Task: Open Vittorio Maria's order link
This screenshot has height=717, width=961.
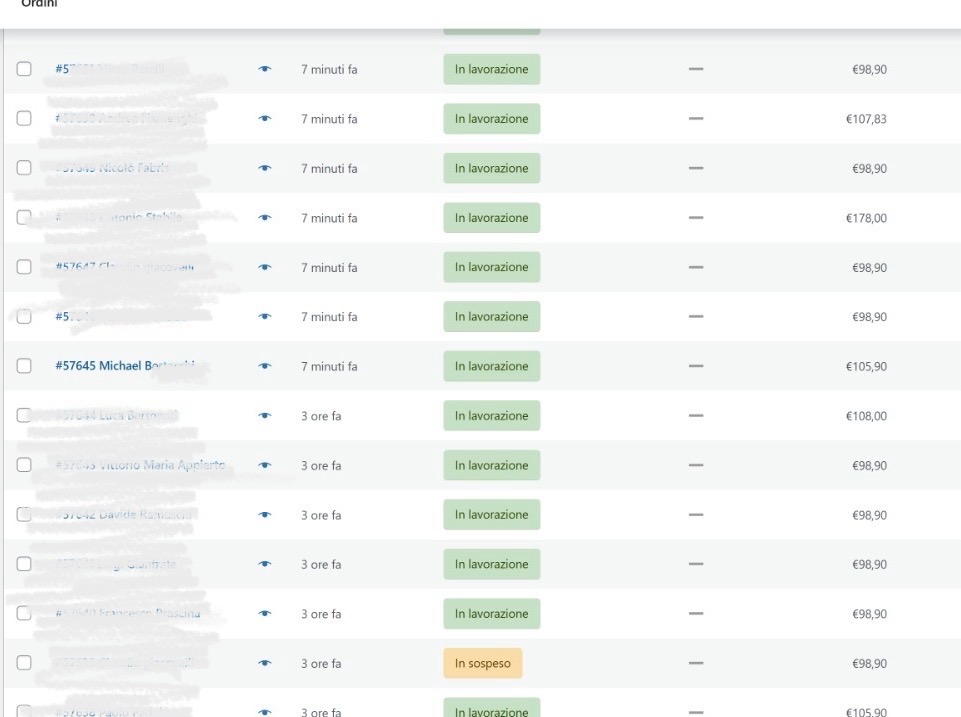Action: point(140,465)
